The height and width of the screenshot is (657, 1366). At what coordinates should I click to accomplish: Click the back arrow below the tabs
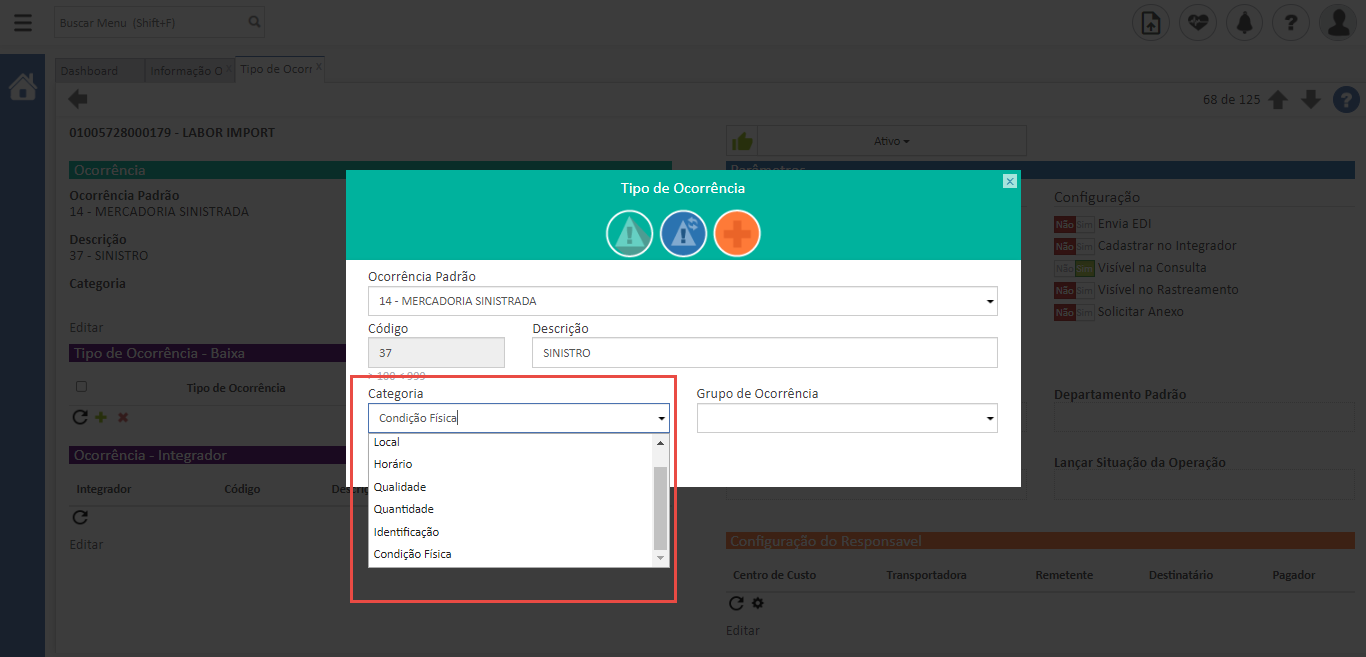78,99
